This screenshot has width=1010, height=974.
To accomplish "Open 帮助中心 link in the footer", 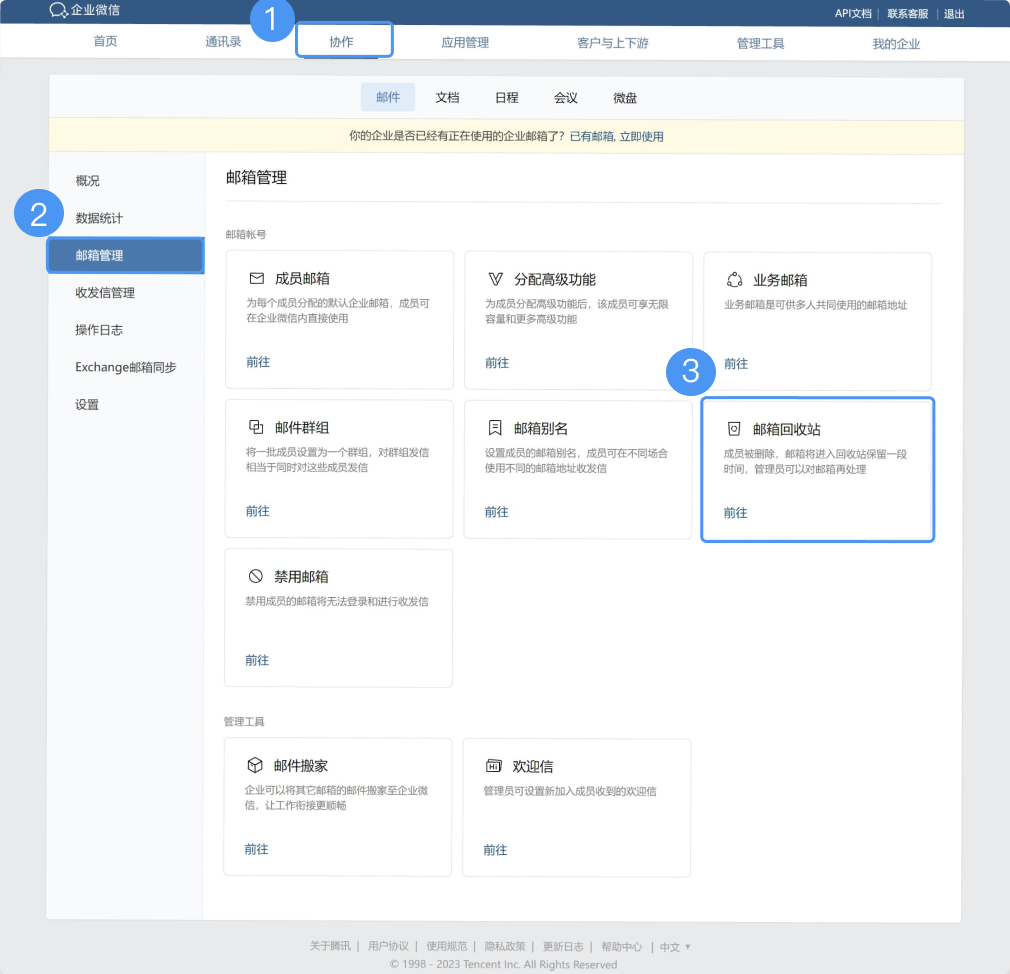I will (621, 947).
